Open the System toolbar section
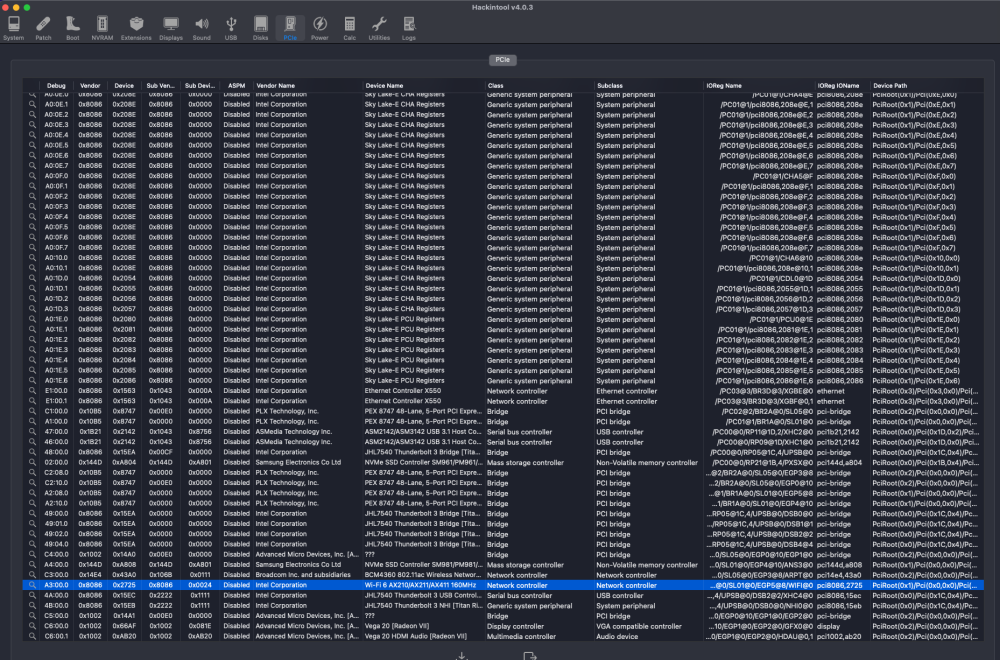Viewport: 1000px width, 660px height. (13, 28)
